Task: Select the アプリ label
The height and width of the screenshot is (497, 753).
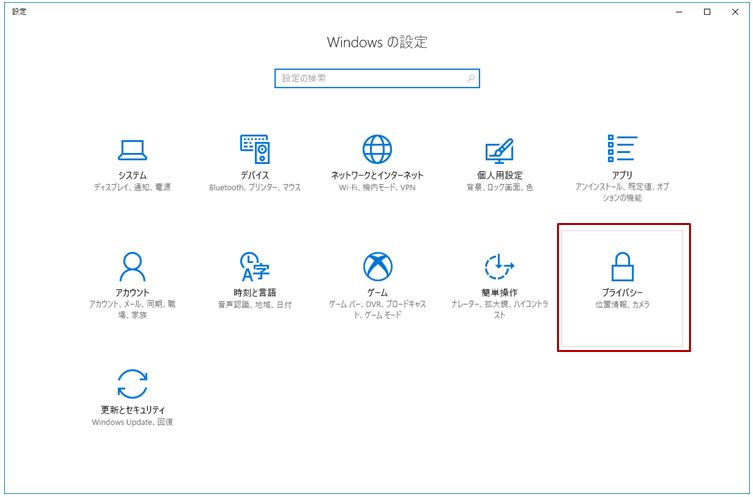Action: pos(622,175)
